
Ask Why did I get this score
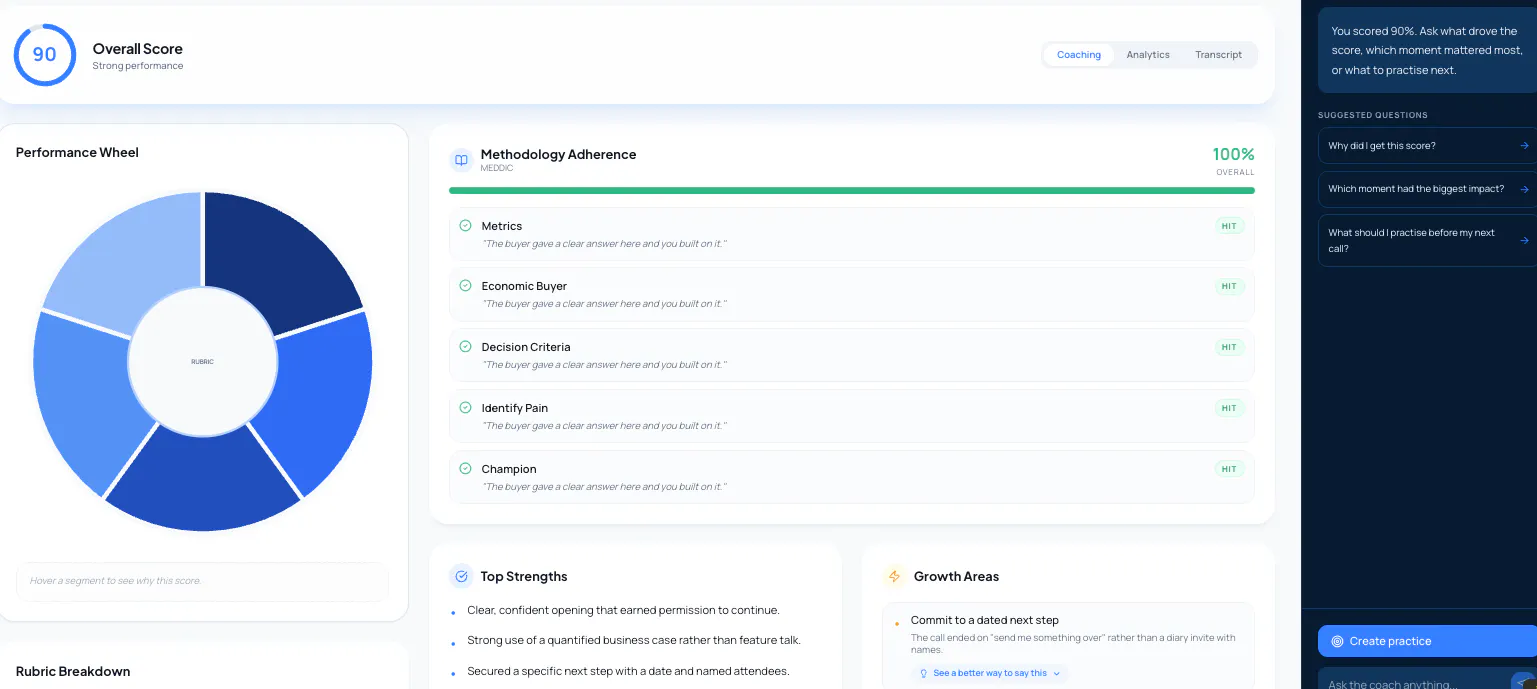click(x=1427, y=146)
